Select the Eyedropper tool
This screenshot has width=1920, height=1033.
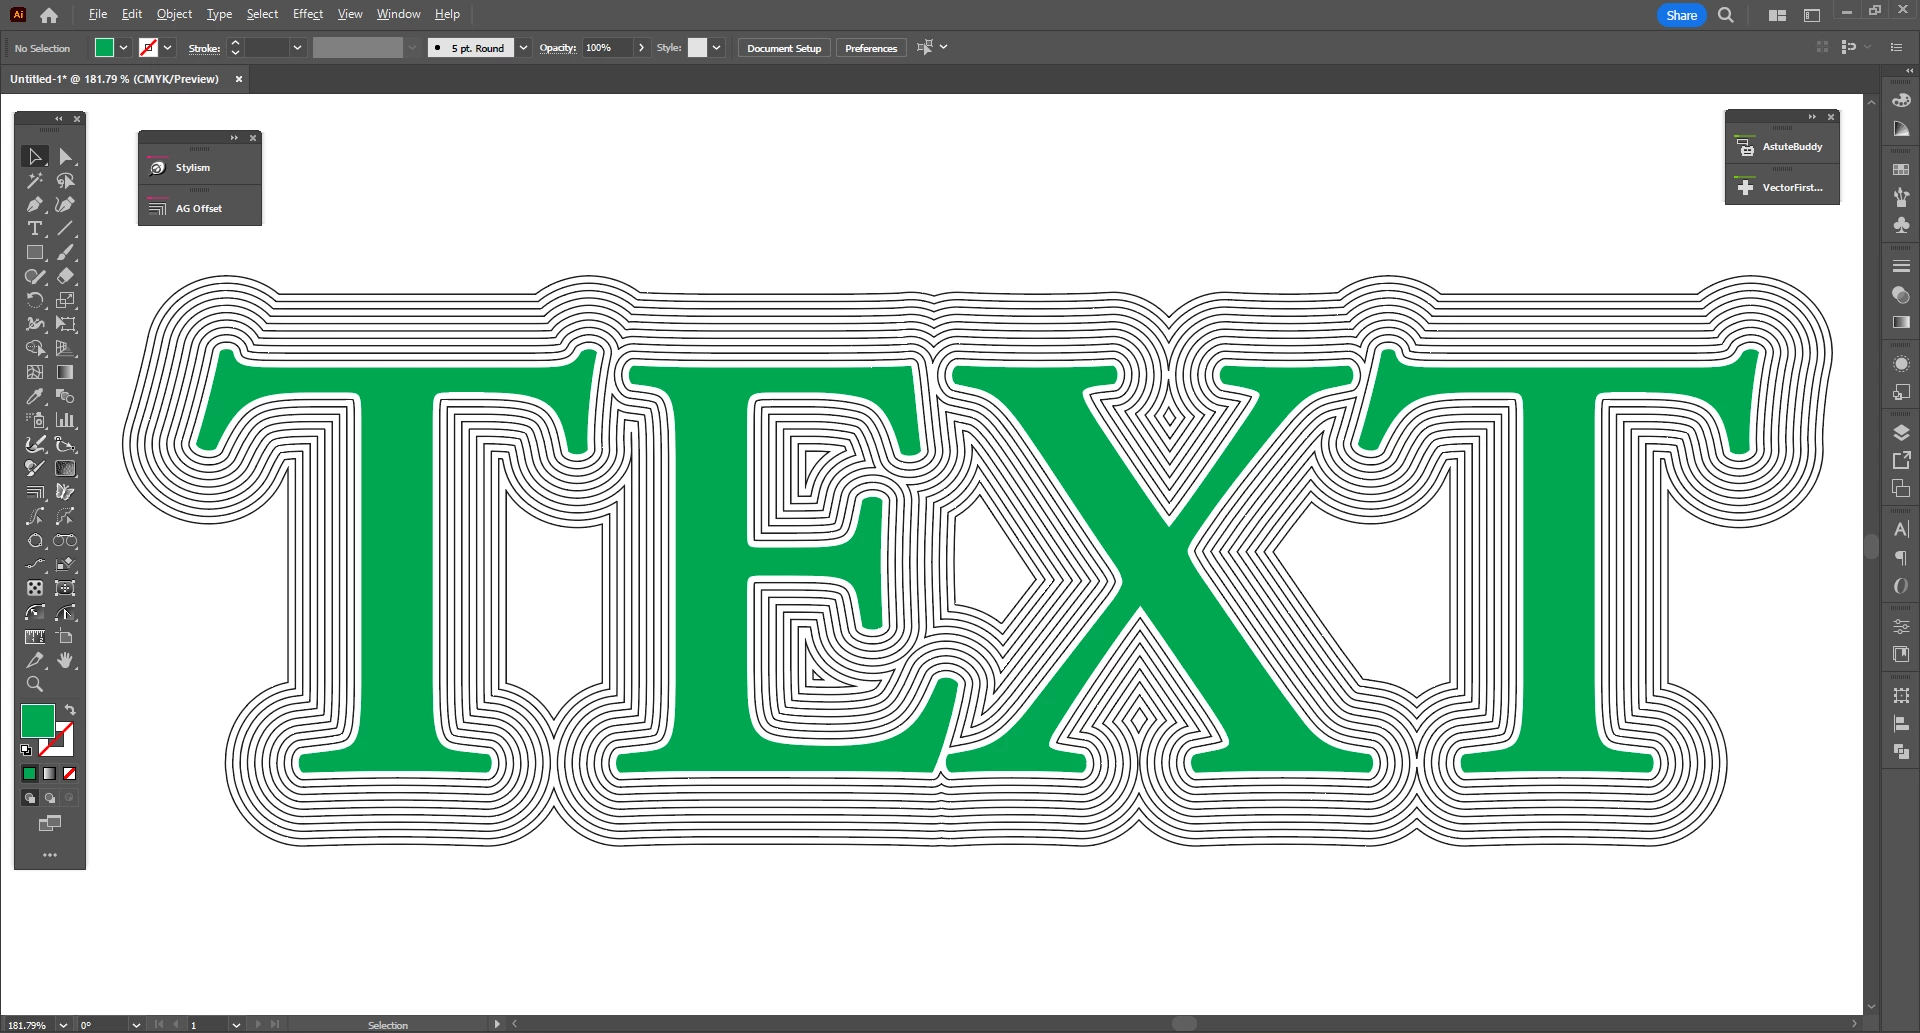pos(35,396)
